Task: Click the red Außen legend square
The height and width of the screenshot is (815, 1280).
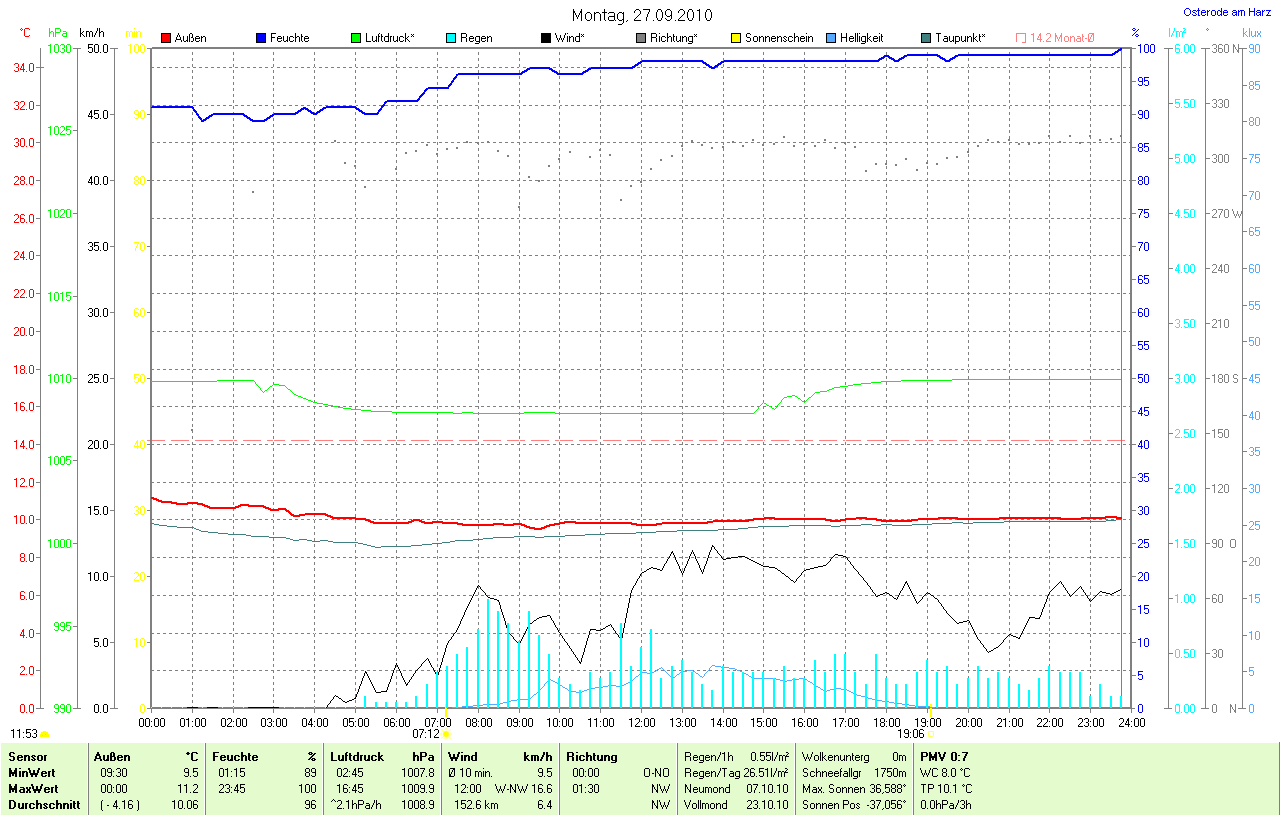Action: tap(166, 38)
